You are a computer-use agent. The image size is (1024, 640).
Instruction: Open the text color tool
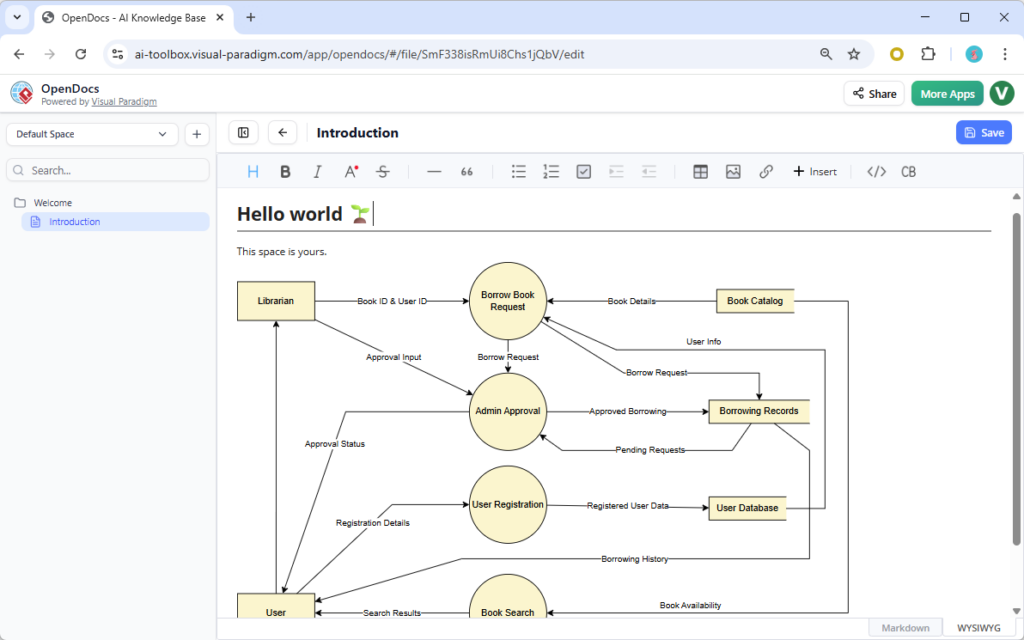point(350,171)
